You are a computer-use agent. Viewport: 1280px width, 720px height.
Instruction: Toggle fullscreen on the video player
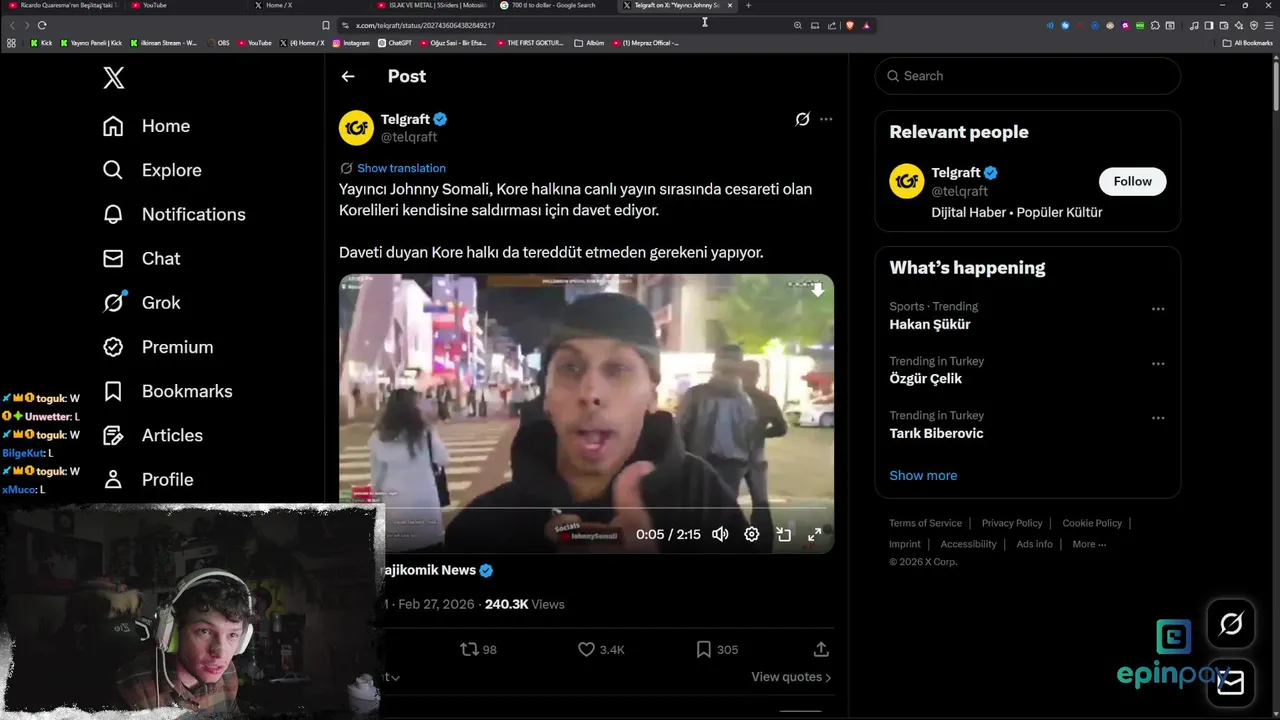[815, 535]
